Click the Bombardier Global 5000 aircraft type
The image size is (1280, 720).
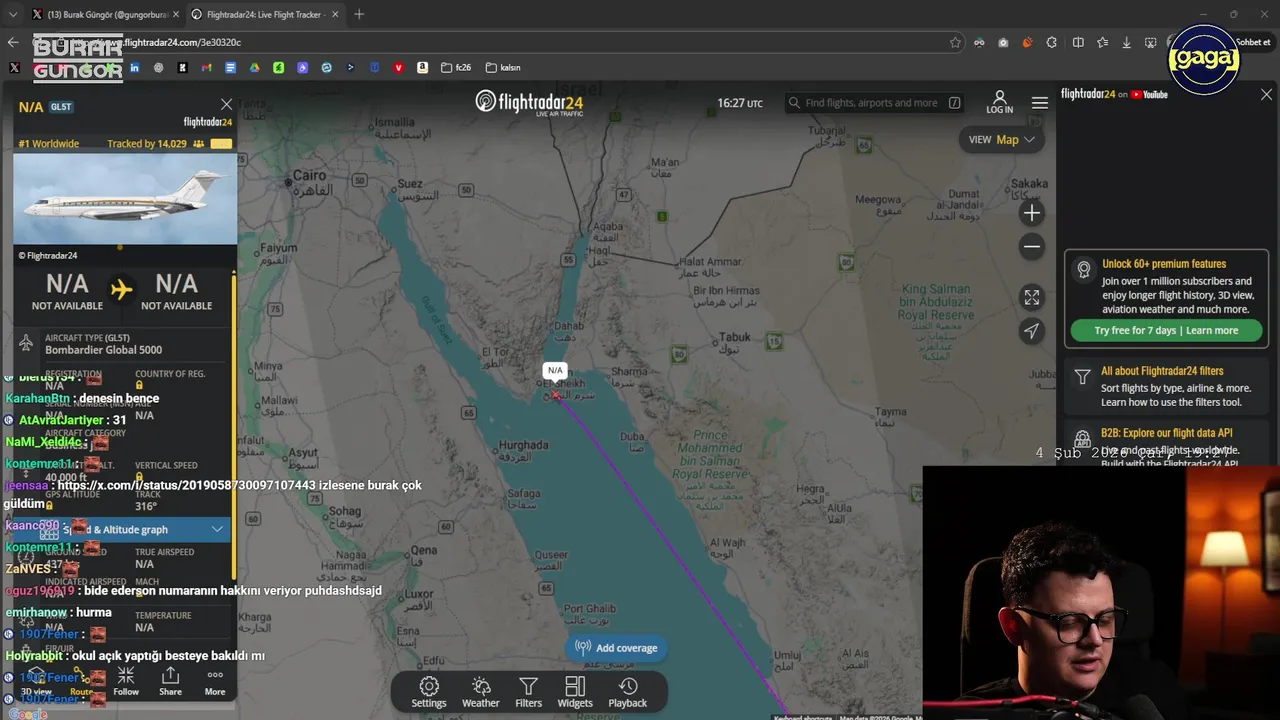point(103,350)
